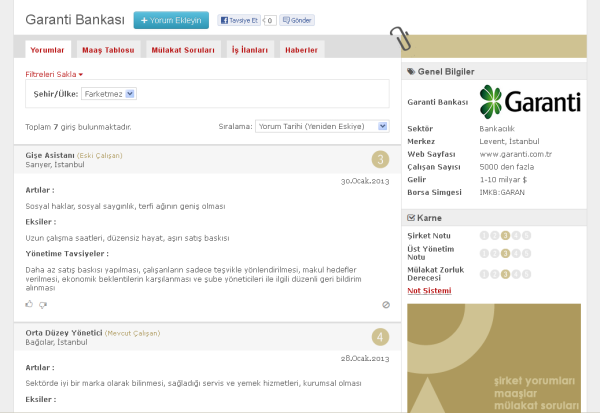
Task: Open the Yorumlar tab
Action: click(x=47, y=50)
